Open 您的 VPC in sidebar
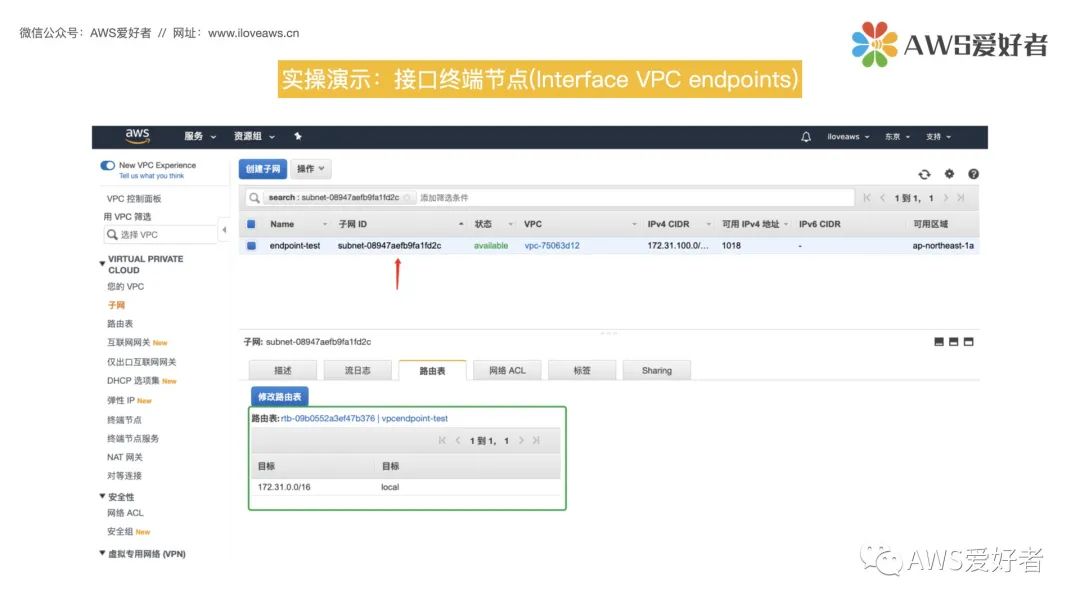This screenshot has width=1080, height=608. coord(125,286)
